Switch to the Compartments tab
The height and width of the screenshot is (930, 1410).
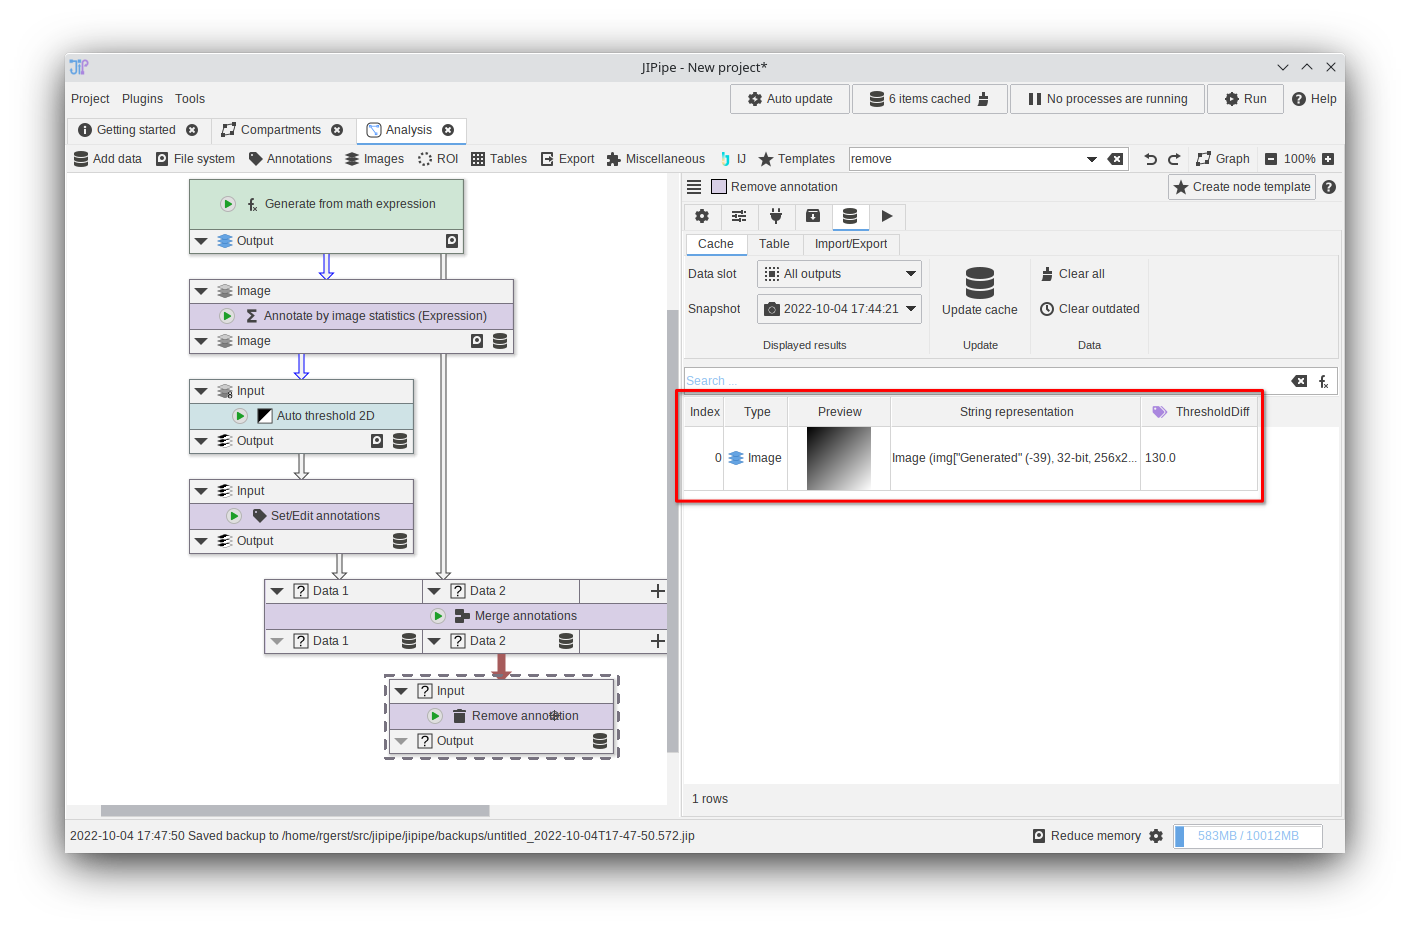click(281, 130)
